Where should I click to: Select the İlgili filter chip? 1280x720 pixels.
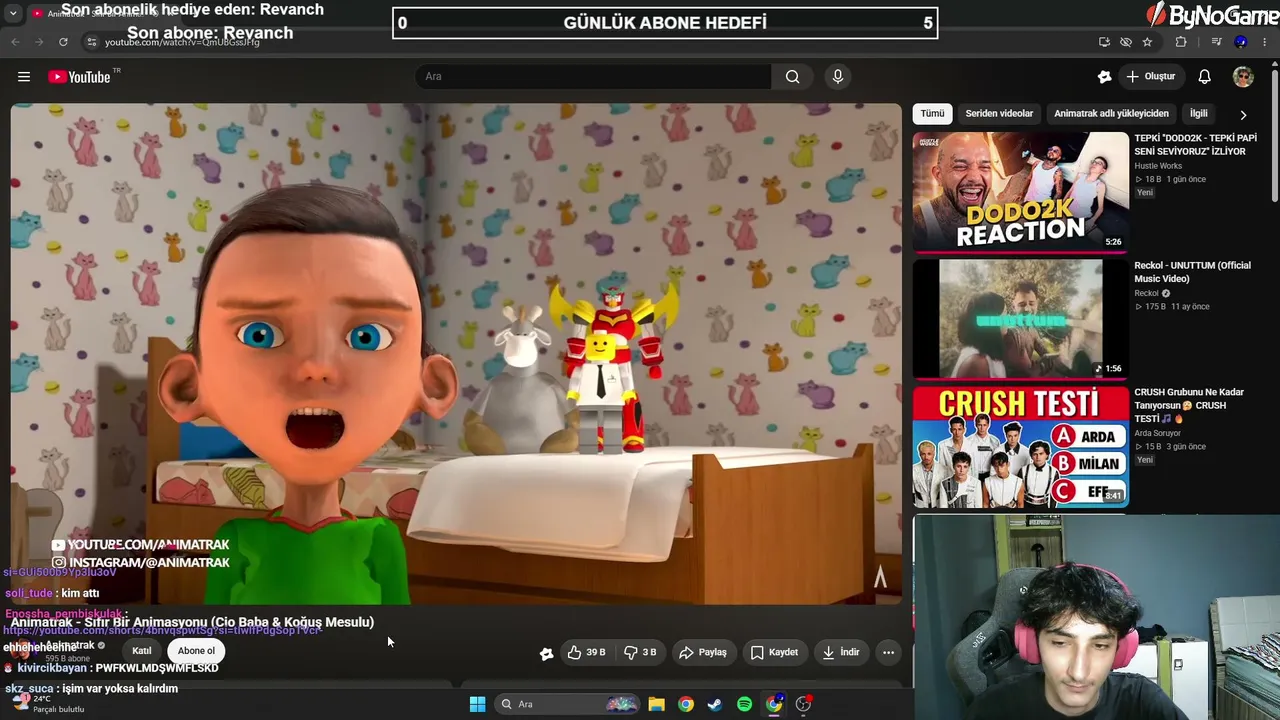coord(1198,114)
